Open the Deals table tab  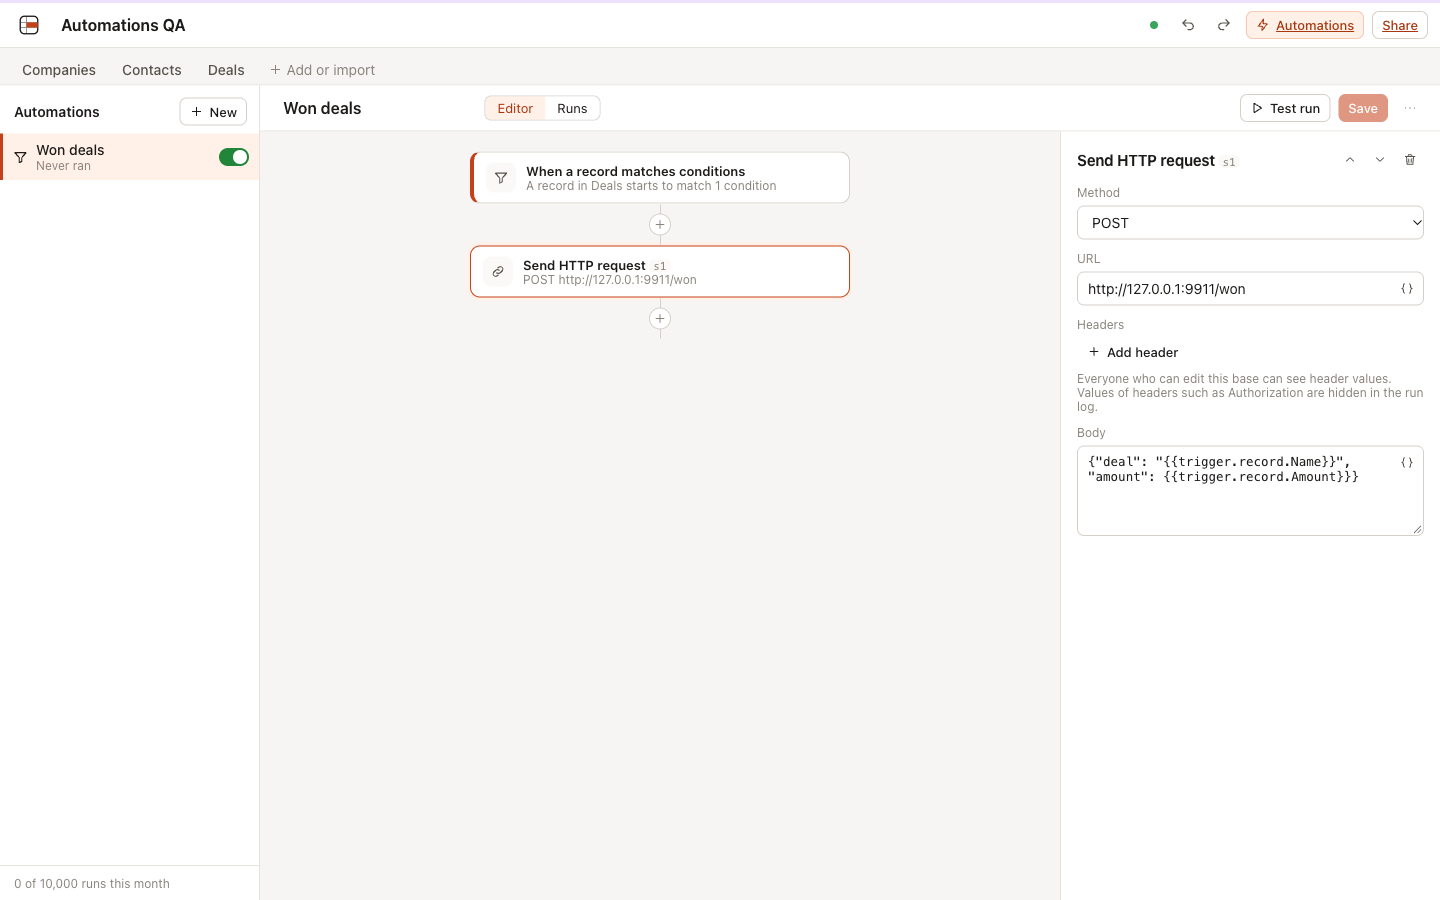point(226,70)
